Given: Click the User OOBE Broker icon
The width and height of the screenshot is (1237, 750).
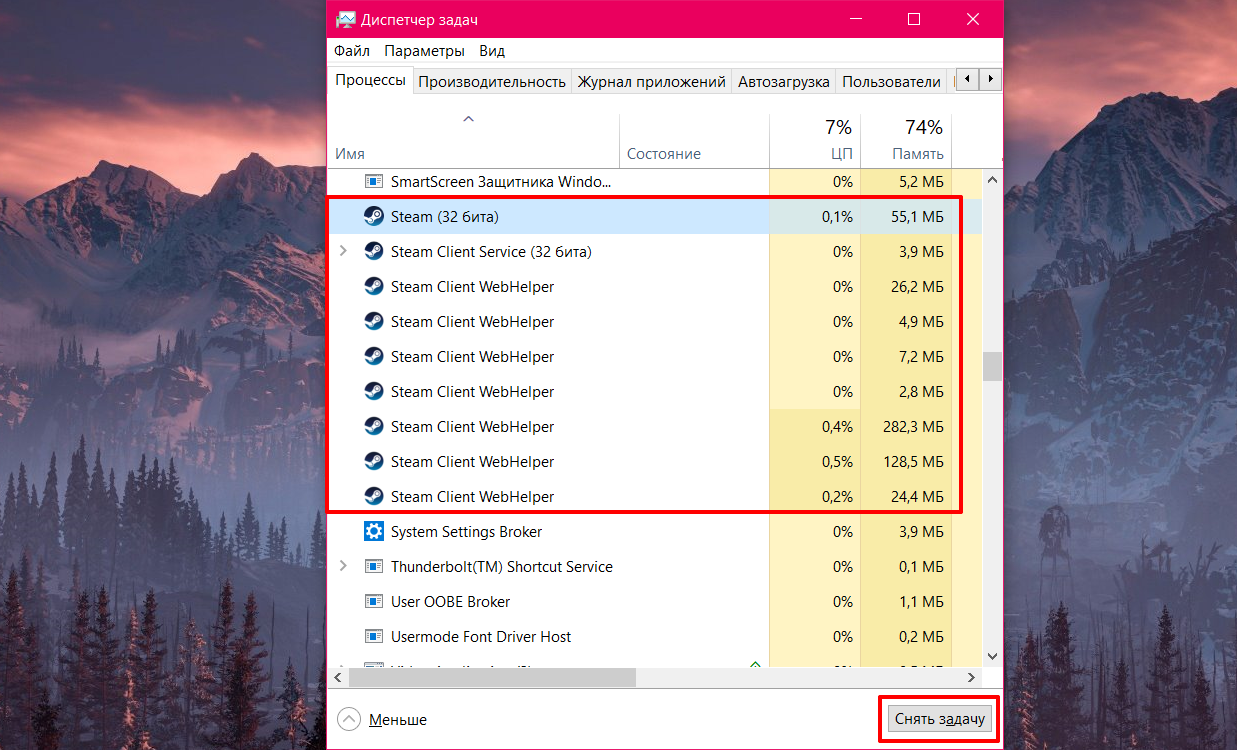Looking at the screenshot, I should (x=374, y=602).
